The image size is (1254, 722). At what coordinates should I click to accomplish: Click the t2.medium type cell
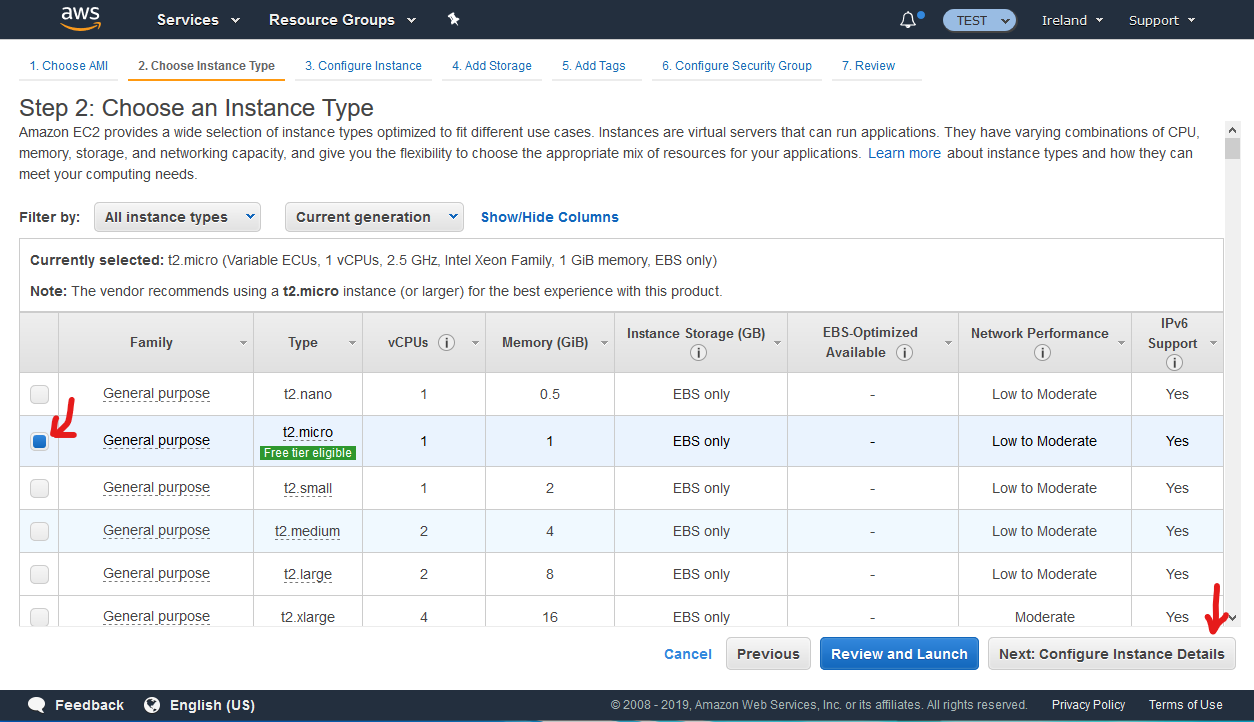(x=307, y=532)
